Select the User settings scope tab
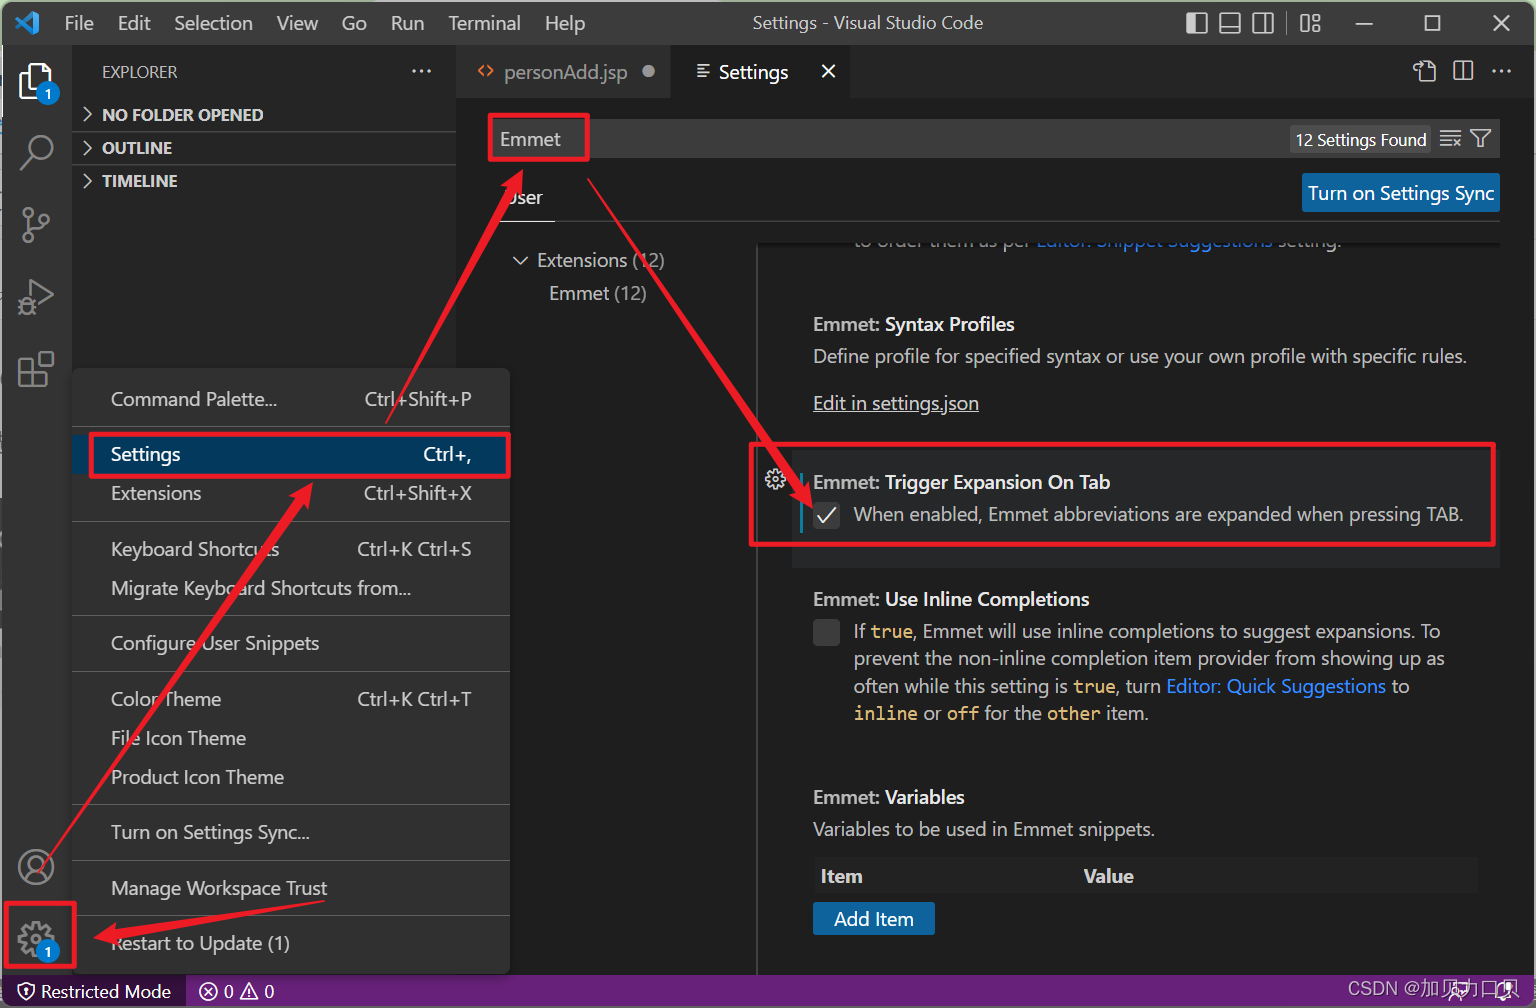Viewport: 1536px width, 1008px height. (527, 197)
